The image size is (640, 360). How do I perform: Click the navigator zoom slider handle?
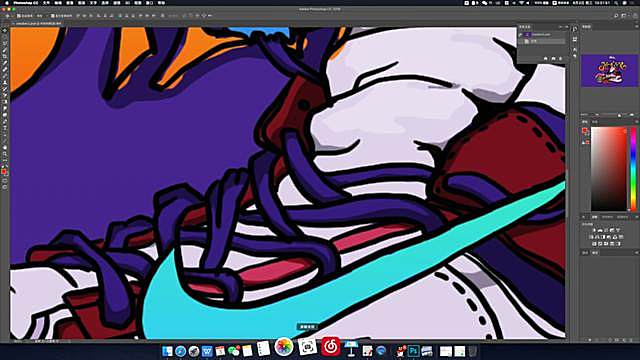click(620, 116)
